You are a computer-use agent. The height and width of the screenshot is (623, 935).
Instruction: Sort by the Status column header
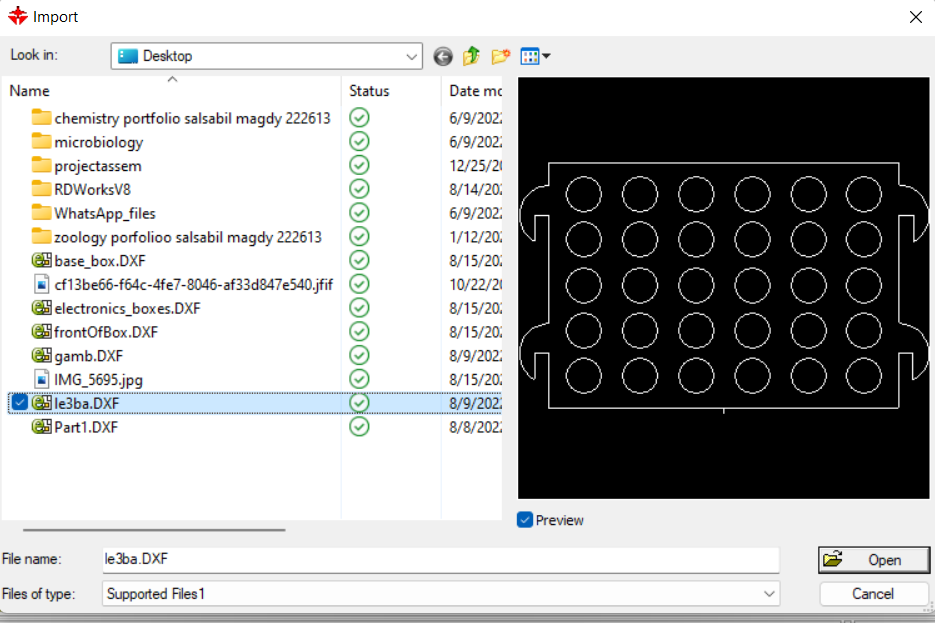pos(369,91)
